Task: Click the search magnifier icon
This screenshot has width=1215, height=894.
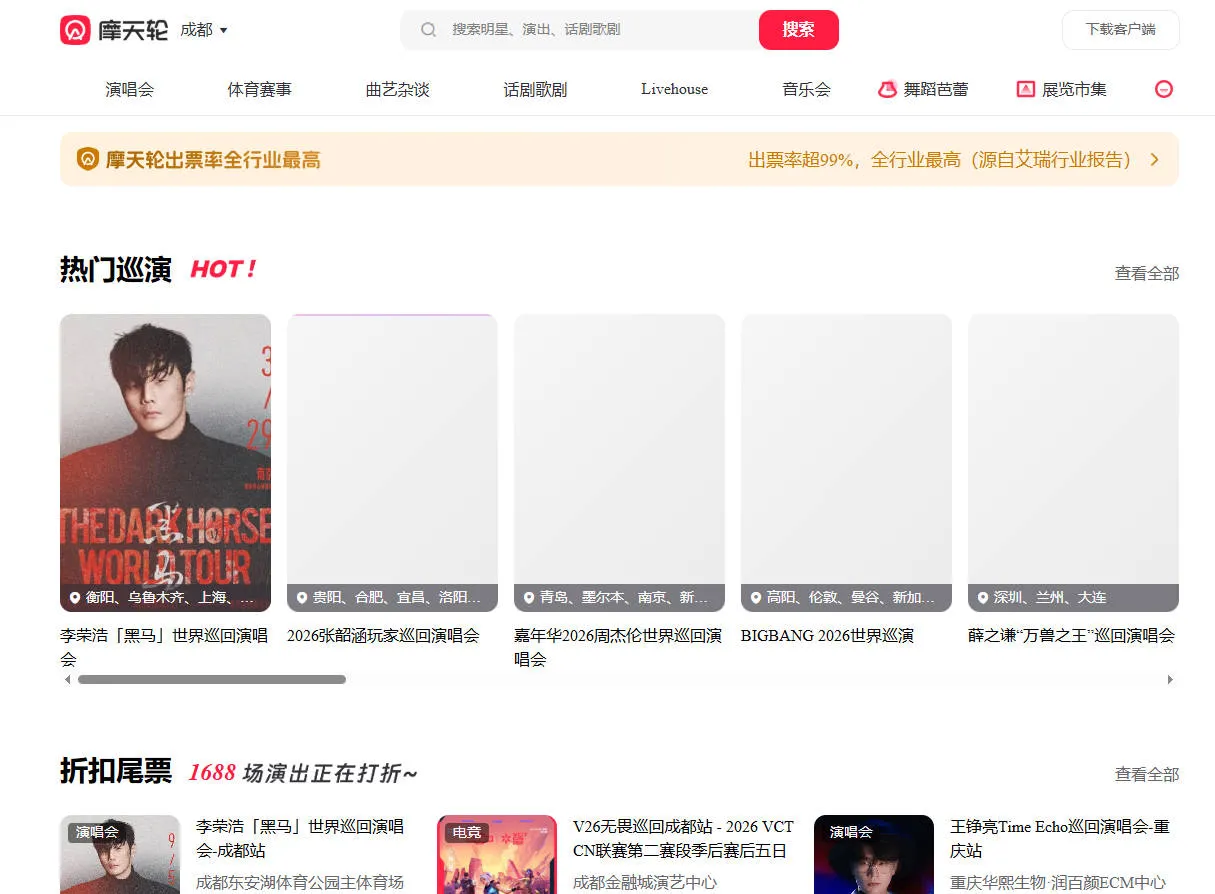Action: click(428, 30)
